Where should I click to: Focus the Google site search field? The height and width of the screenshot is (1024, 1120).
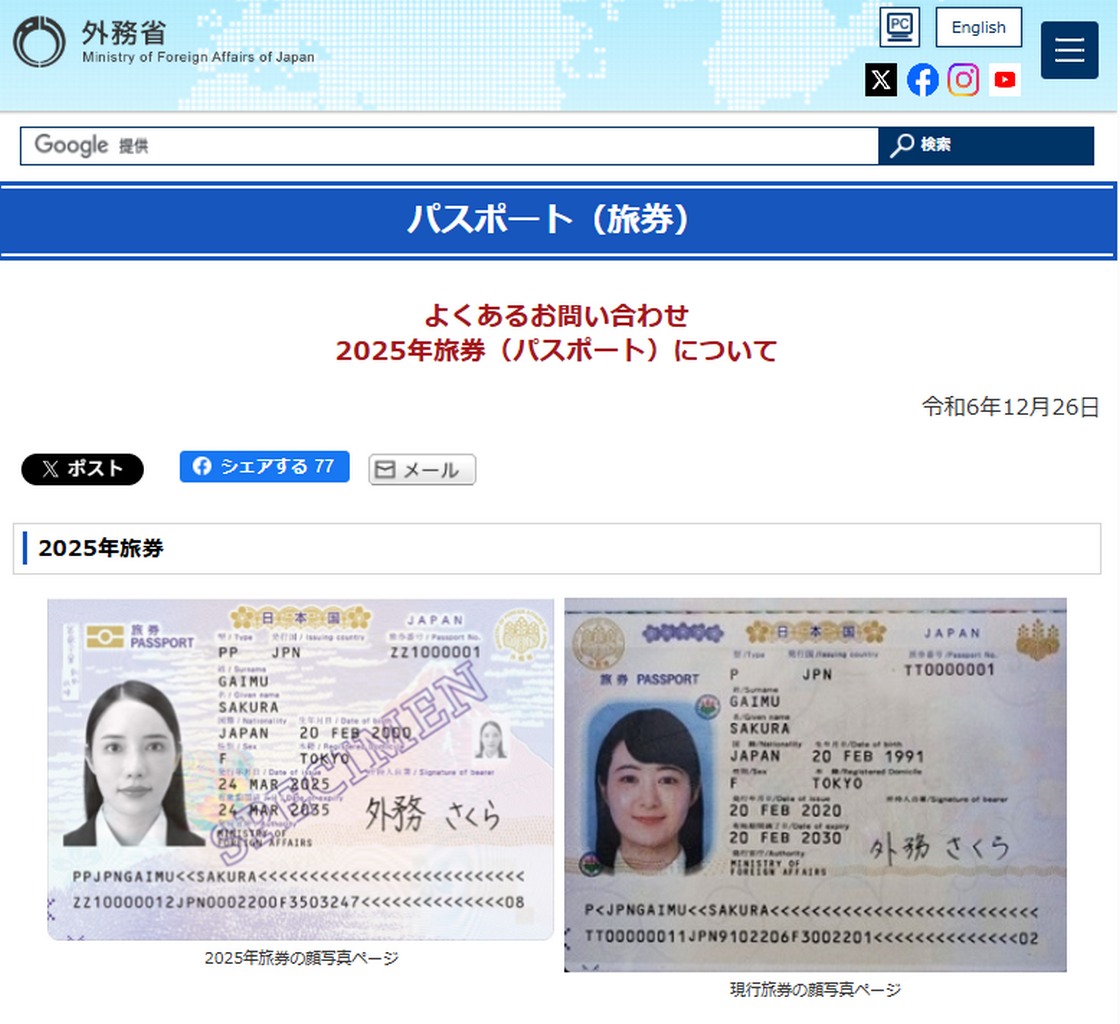coord(449,146)
